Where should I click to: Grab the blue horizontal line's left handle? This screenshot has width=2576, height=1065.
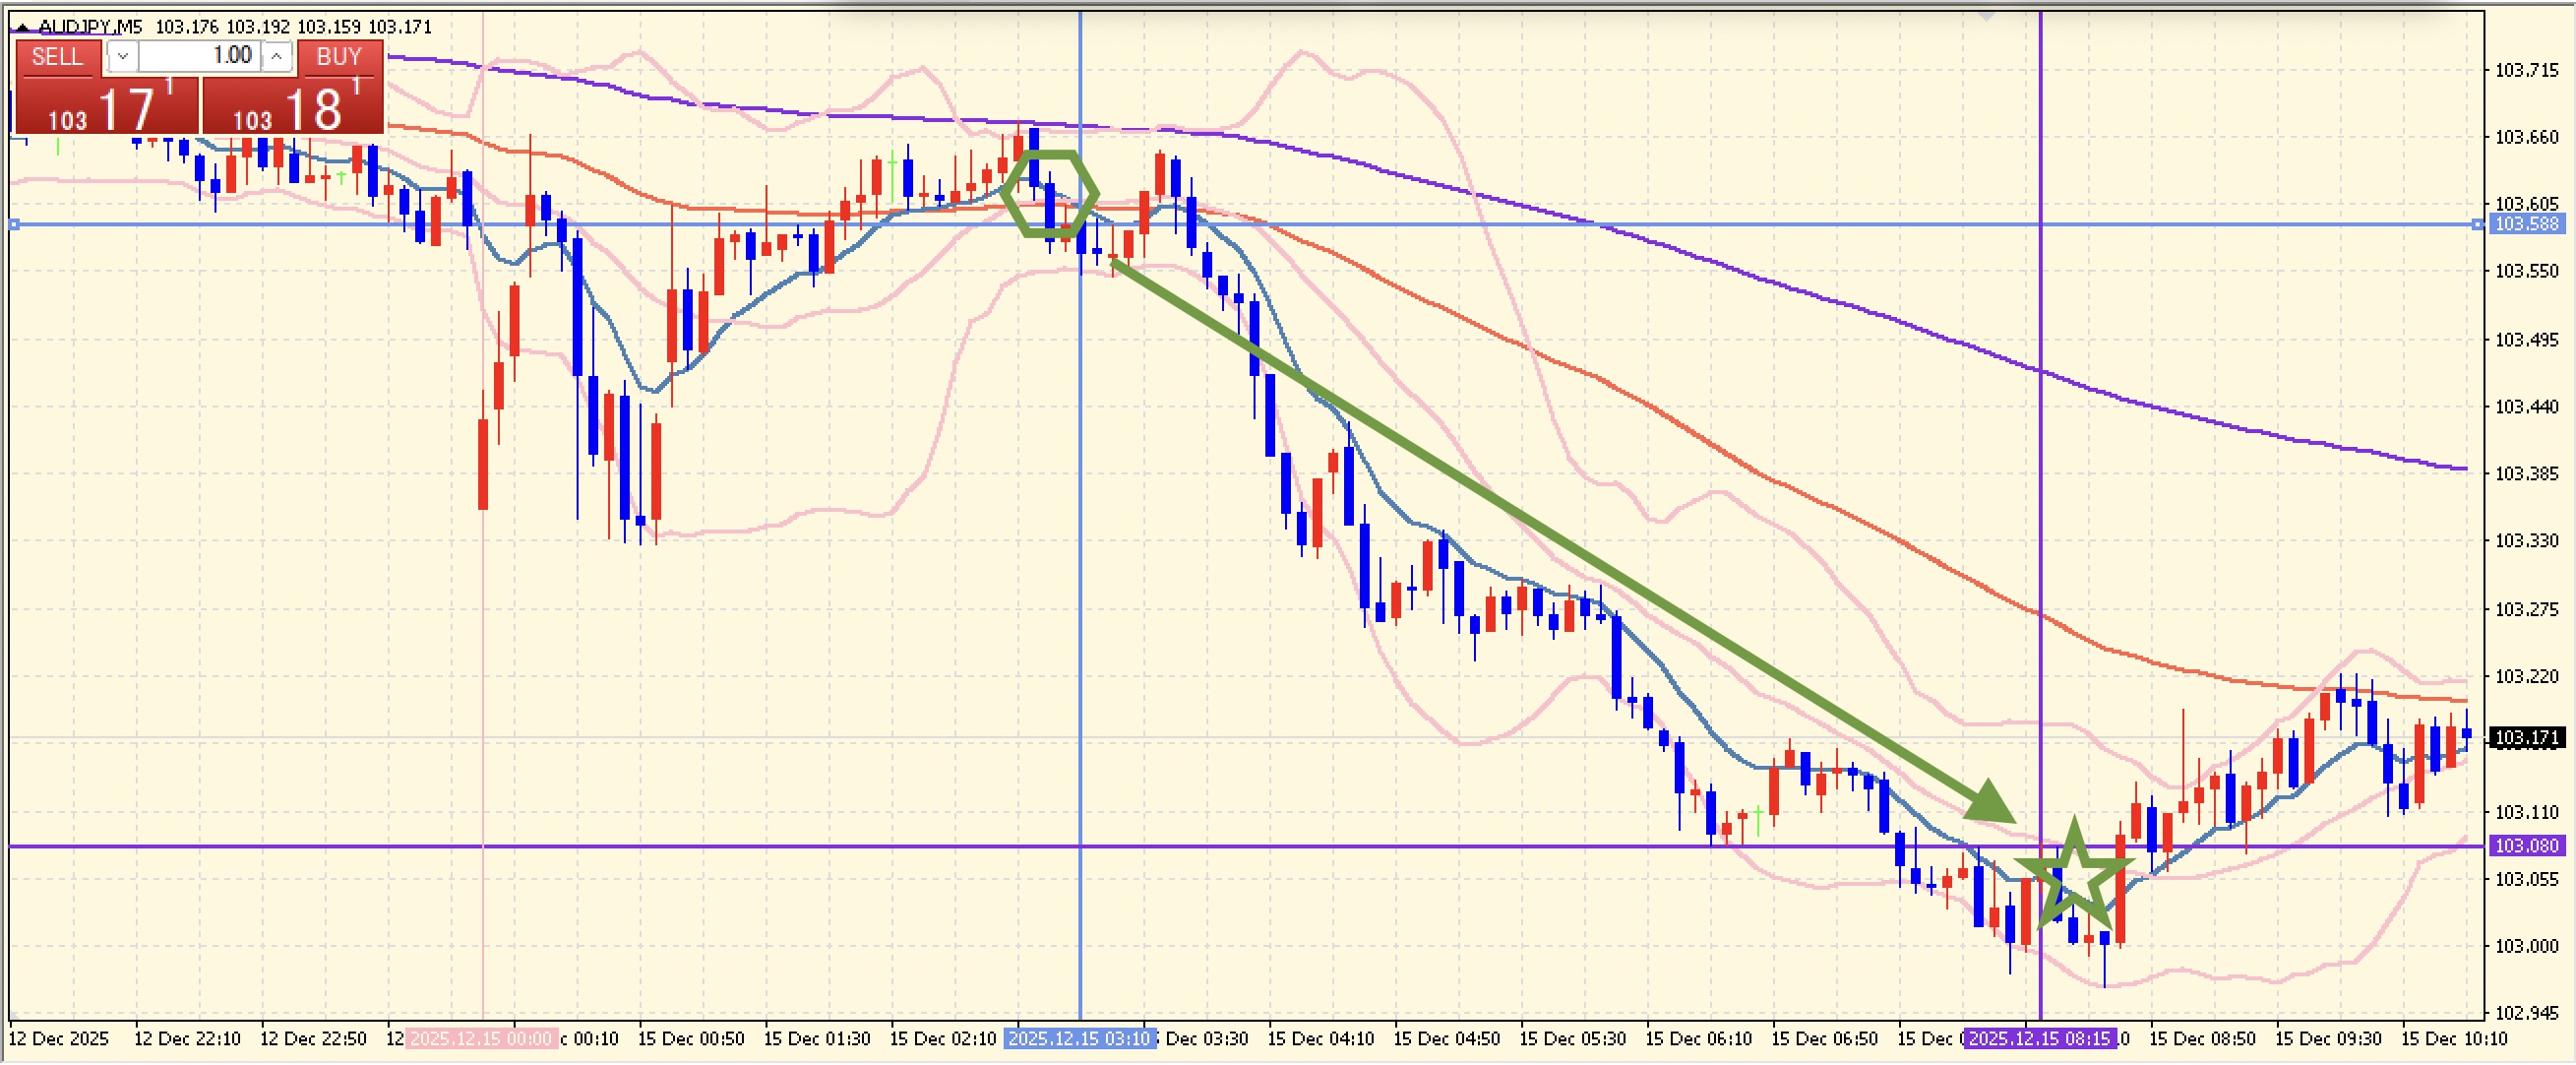coord(14,225)
